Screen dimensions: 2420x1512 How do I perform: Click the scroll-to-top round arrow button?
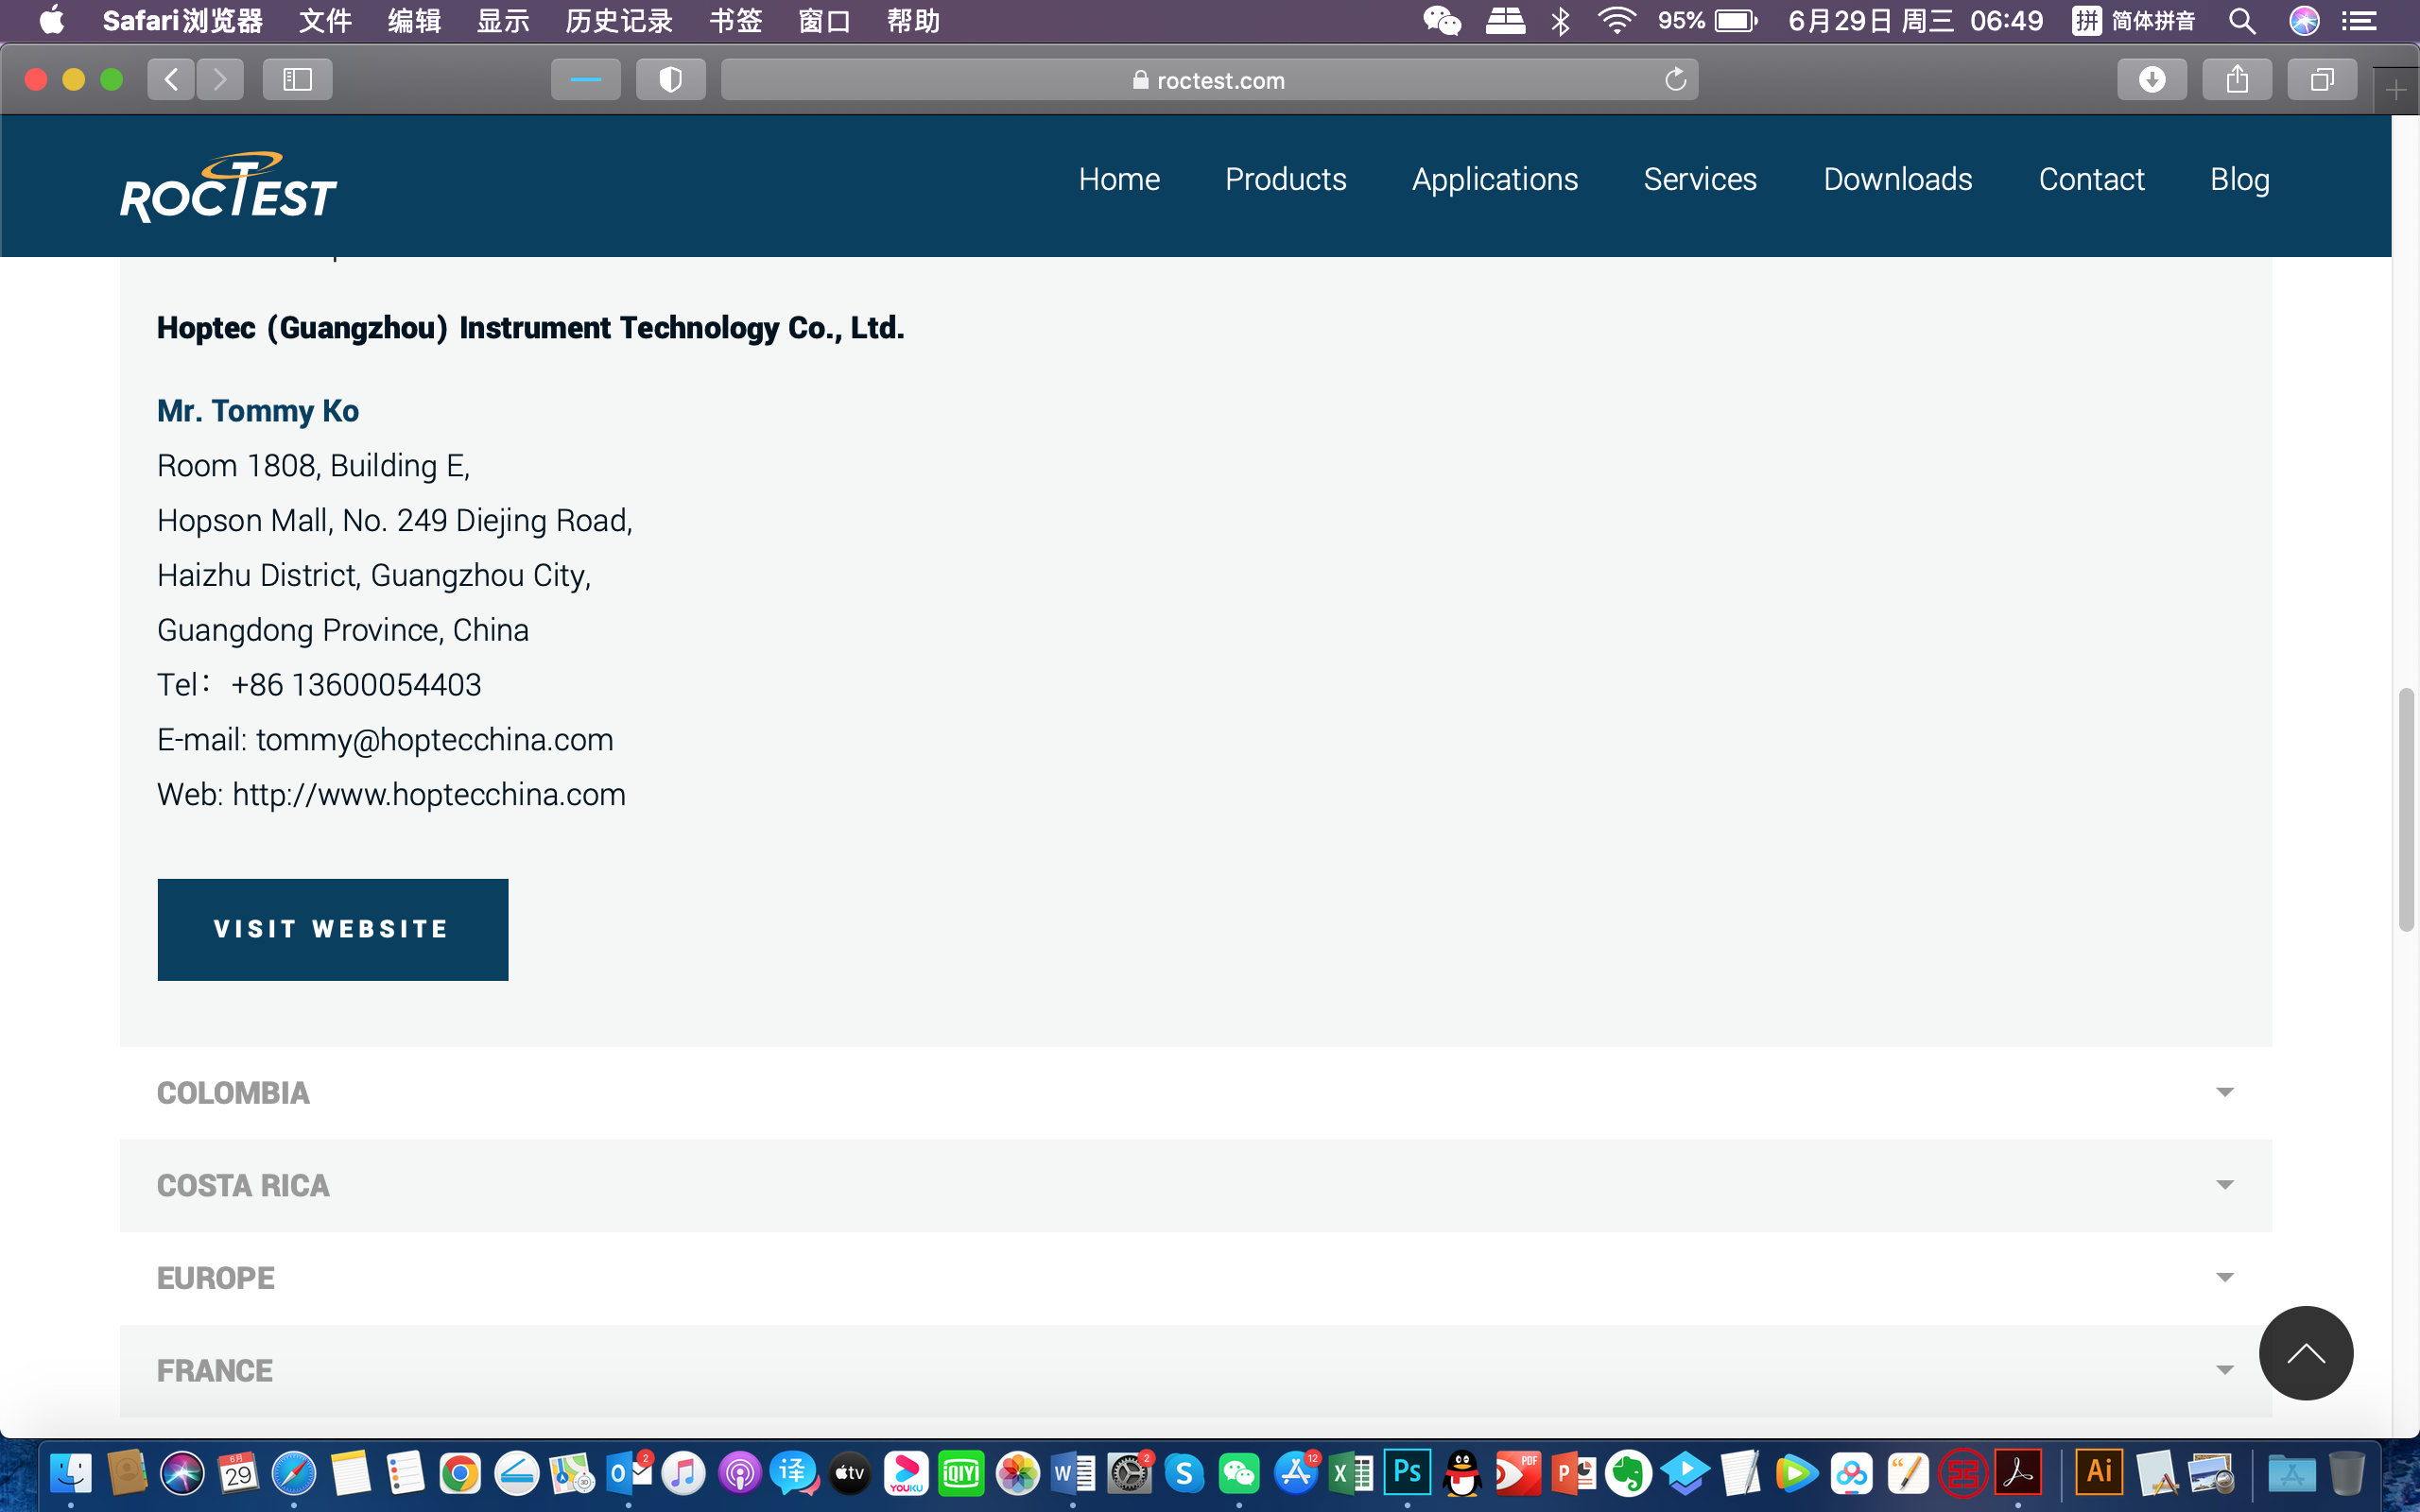pyautogui.click(x=2305, y=1353)
